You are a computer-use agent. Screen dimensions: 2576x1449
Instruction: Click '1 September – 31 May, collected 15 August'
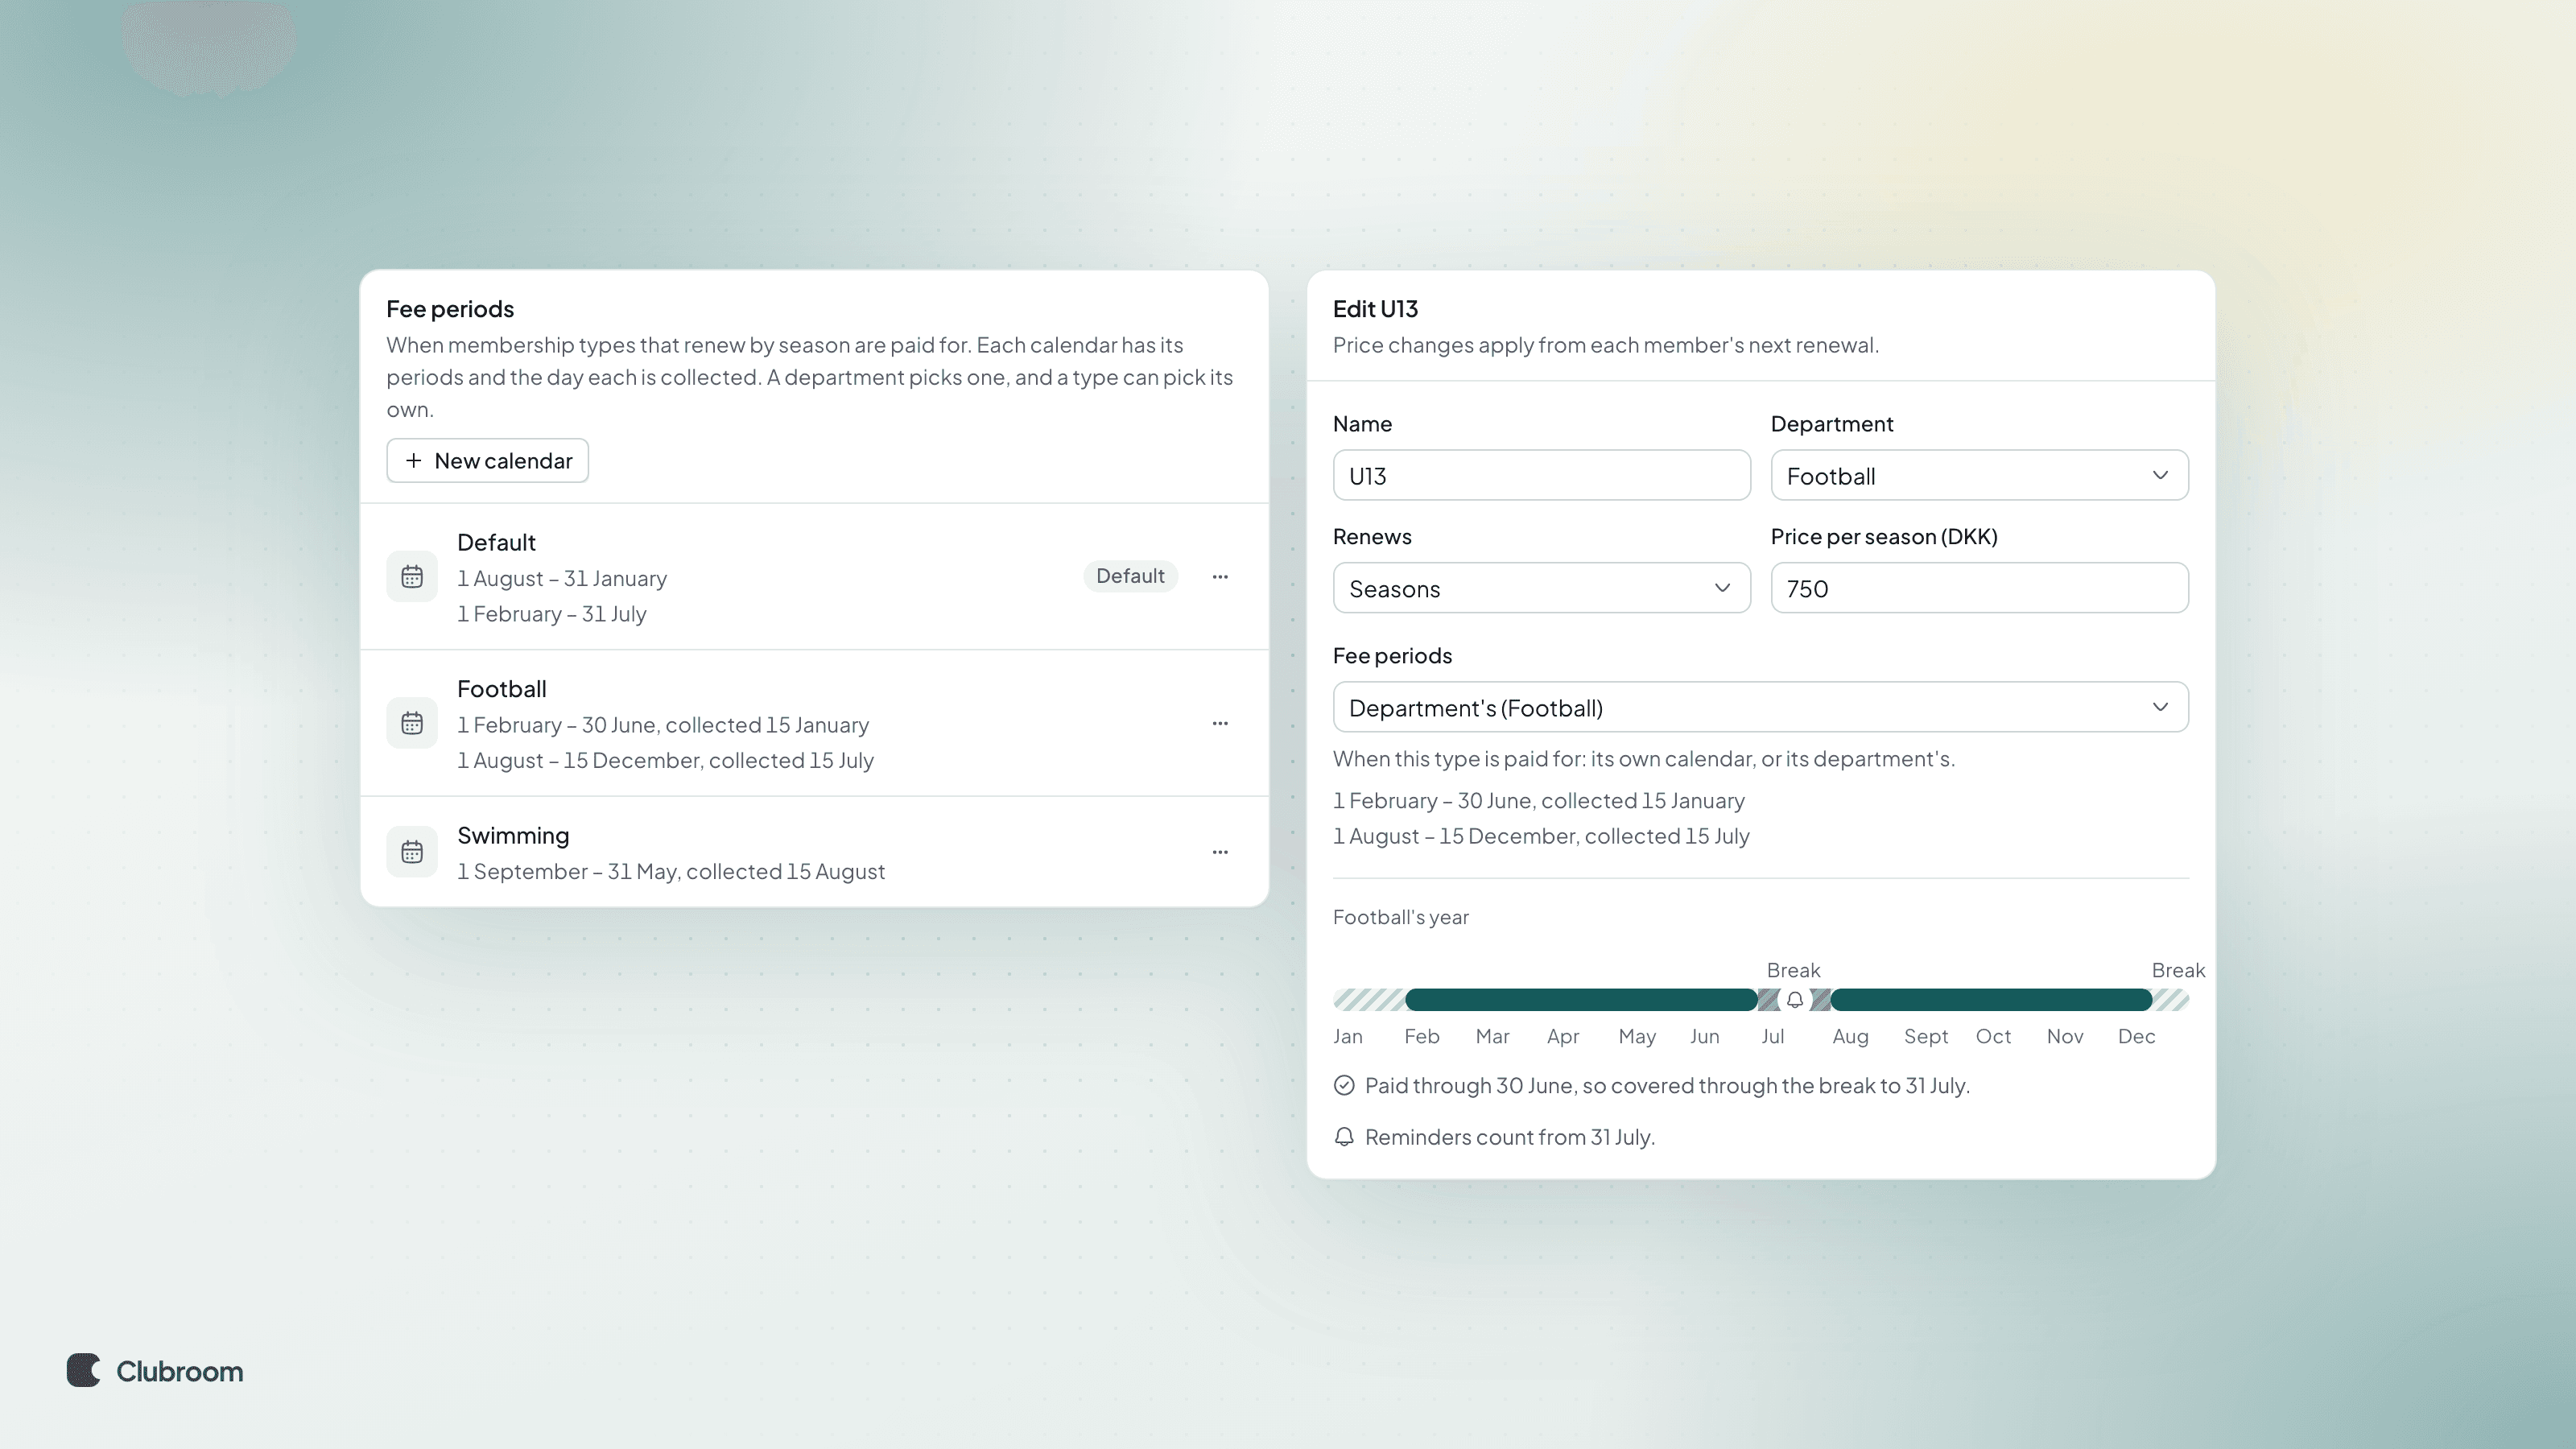(x=671, y=871)
